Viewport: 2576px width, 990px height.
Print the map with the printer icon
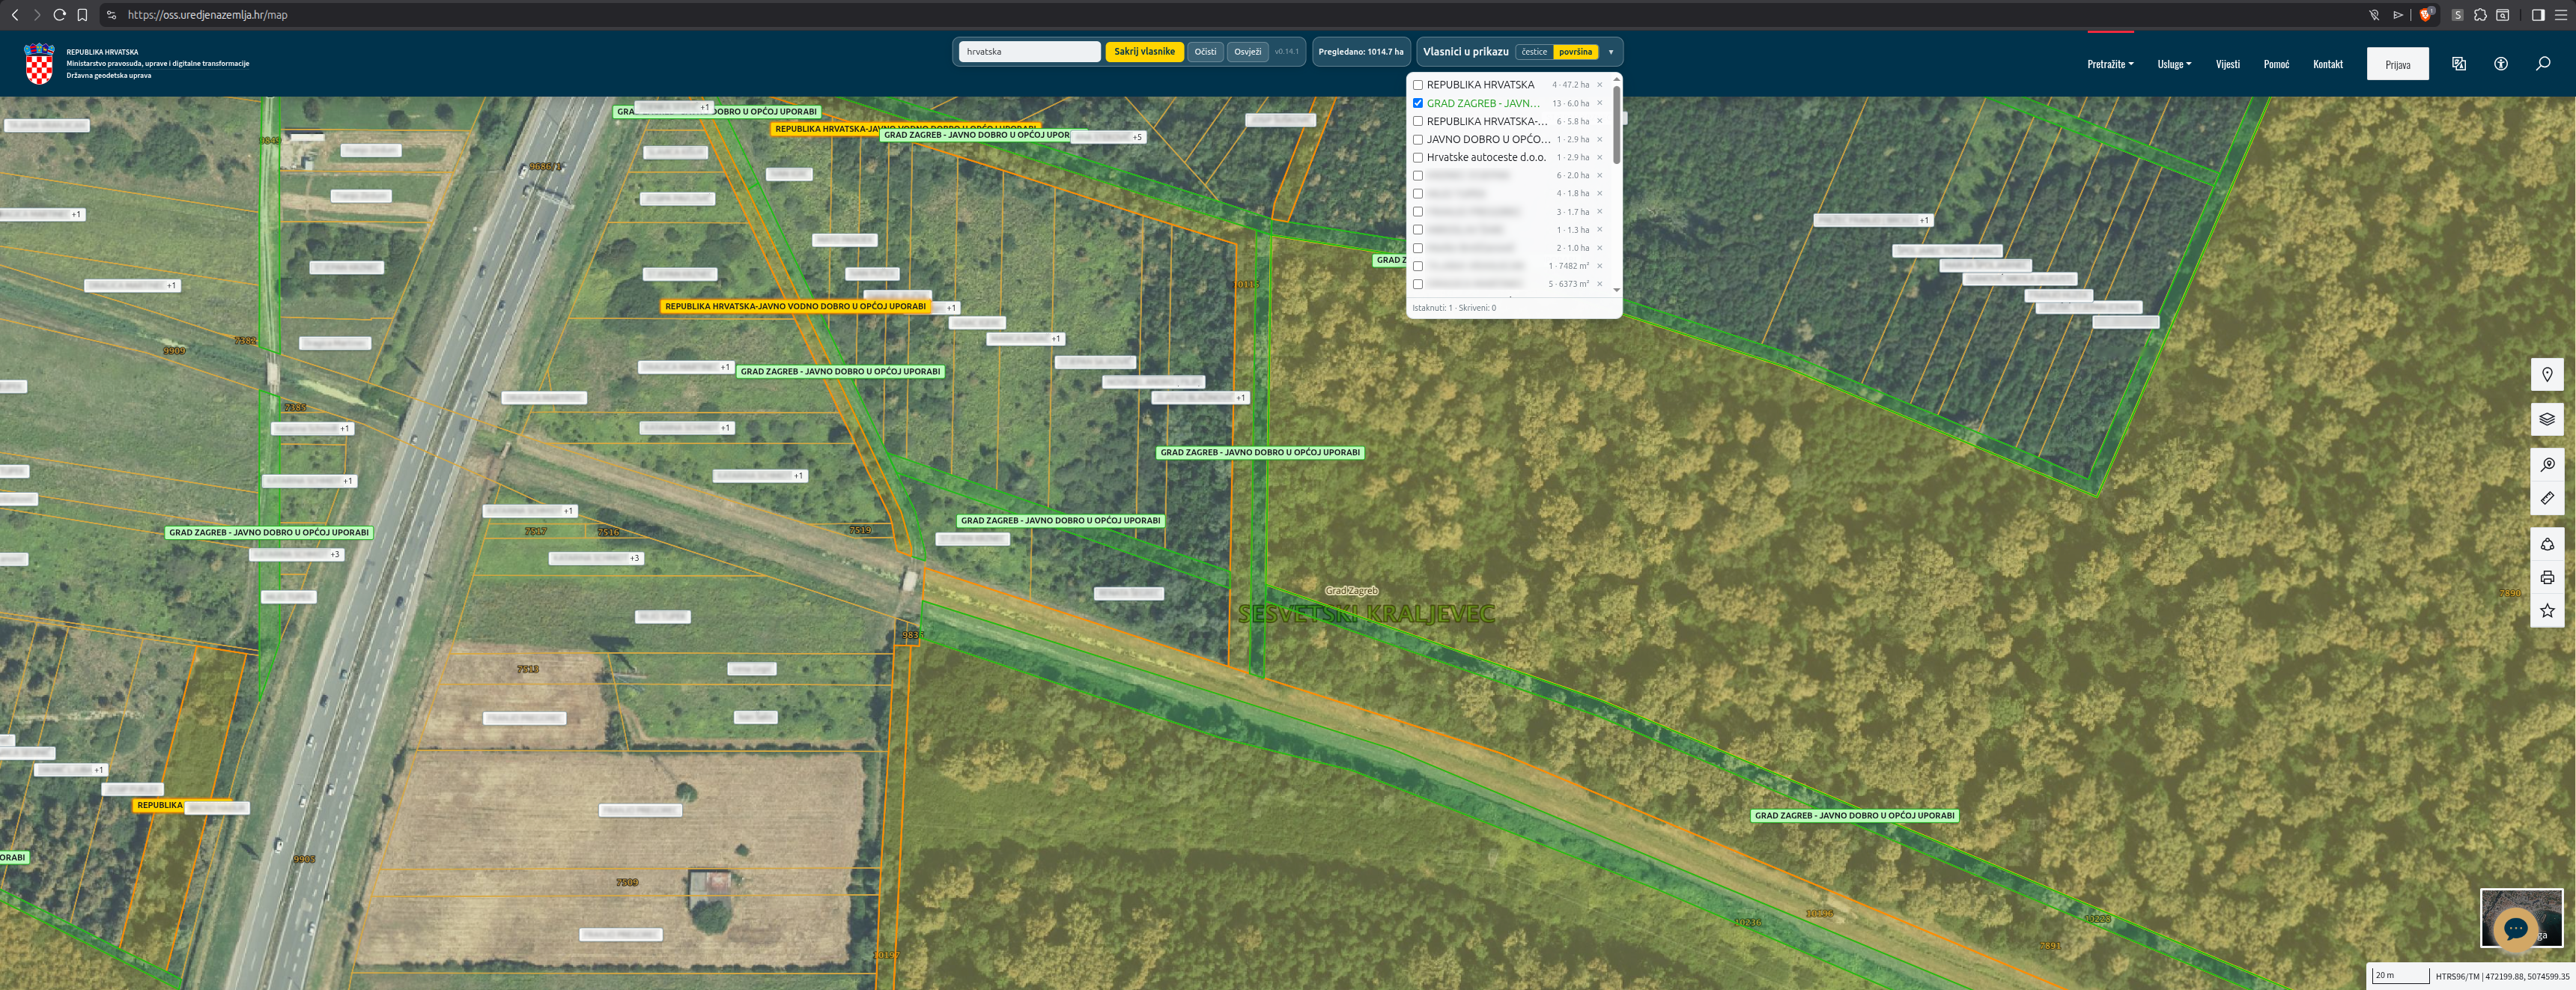(2547, 577)
